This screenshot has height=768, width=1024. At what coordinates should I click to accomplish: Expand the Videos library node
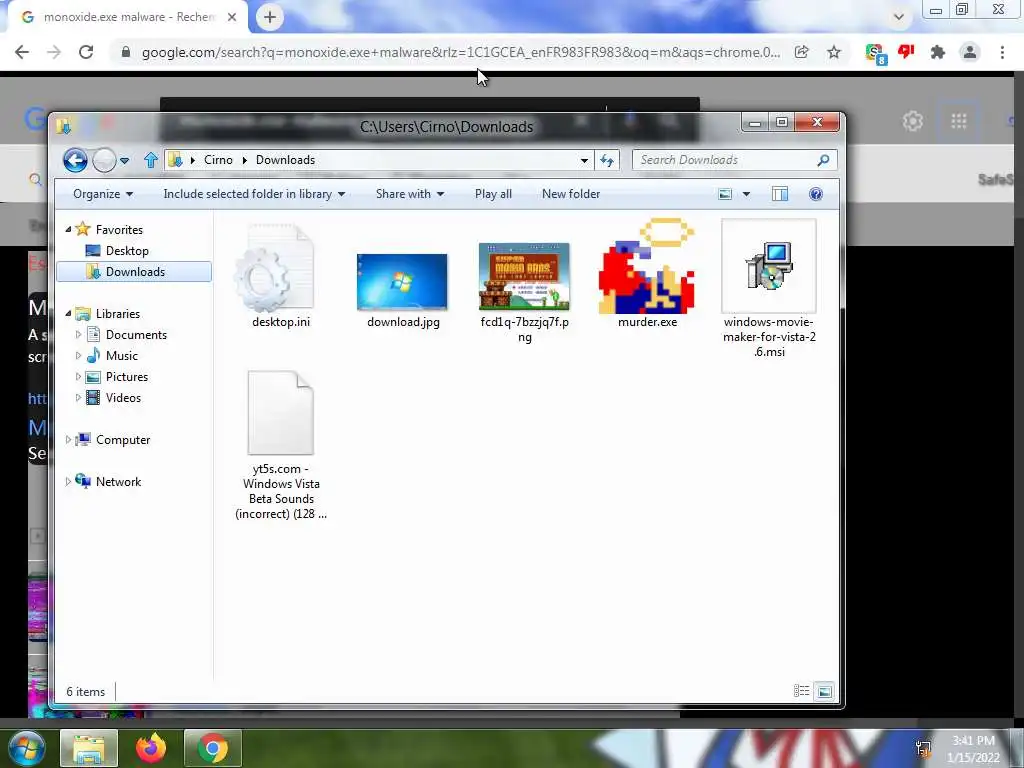click(78, 398)
